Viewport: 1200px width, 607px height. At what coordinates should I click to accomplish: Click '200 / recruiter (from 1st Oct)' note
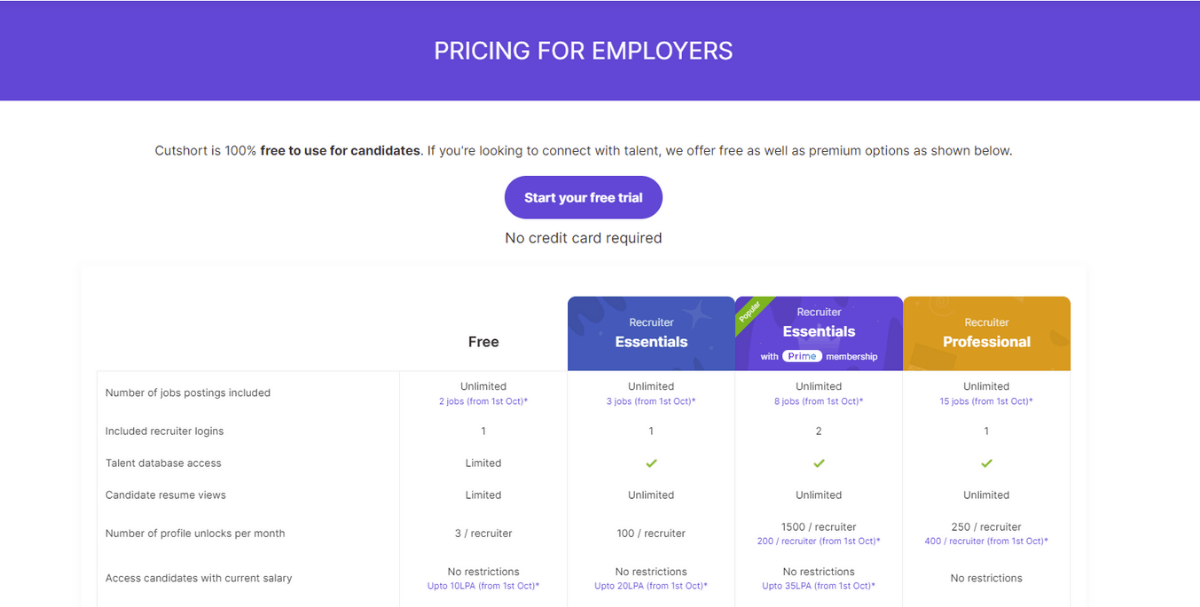pyautogui.click(x=819, y=541)
